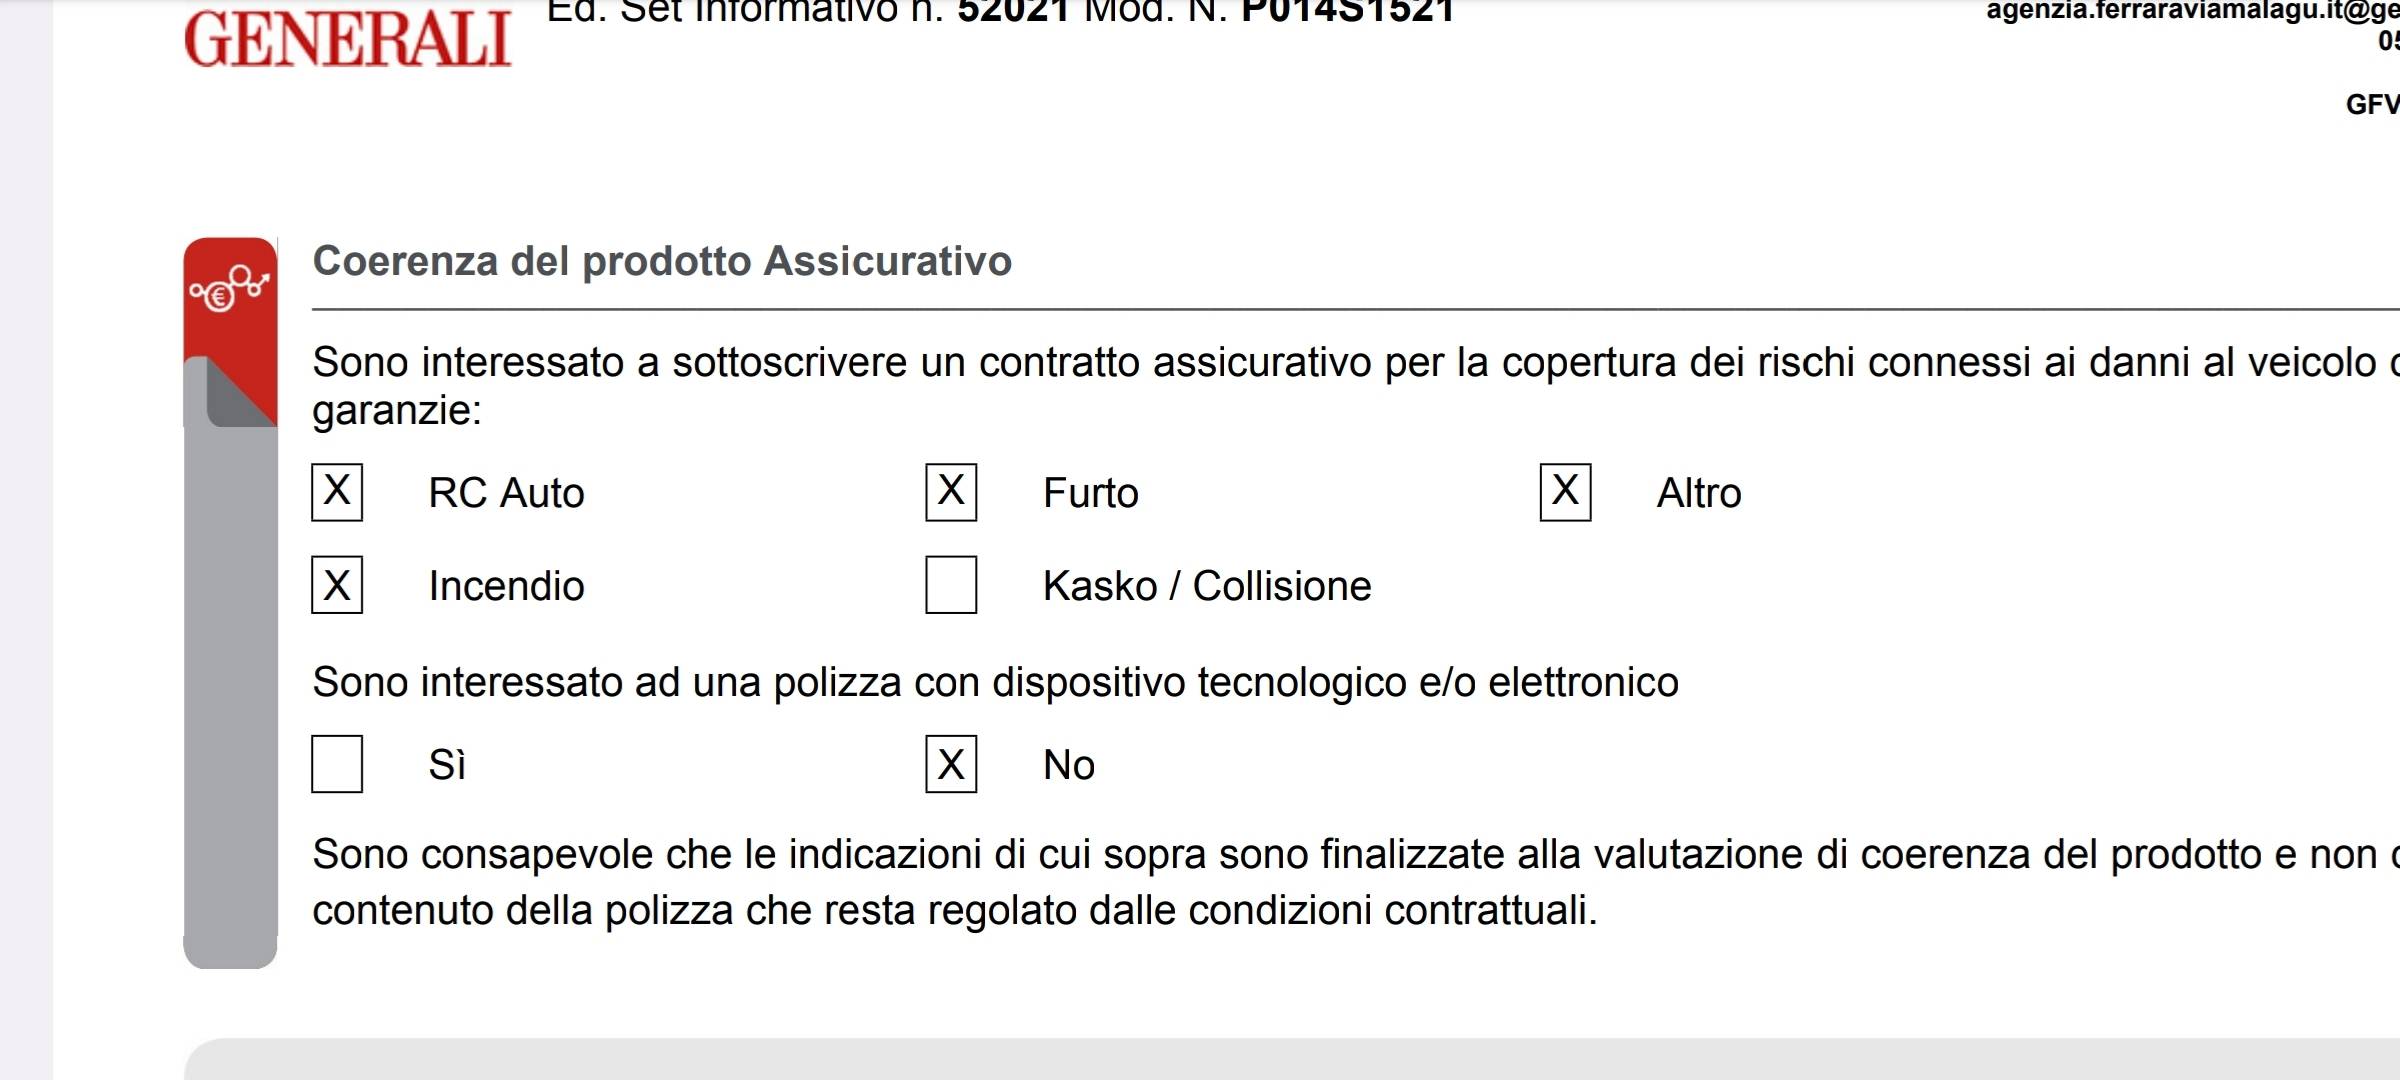This screenshot has width=2400, height=1080.
Task: Uncheck the RC Auto checkbox
Action: coord(337,492)
